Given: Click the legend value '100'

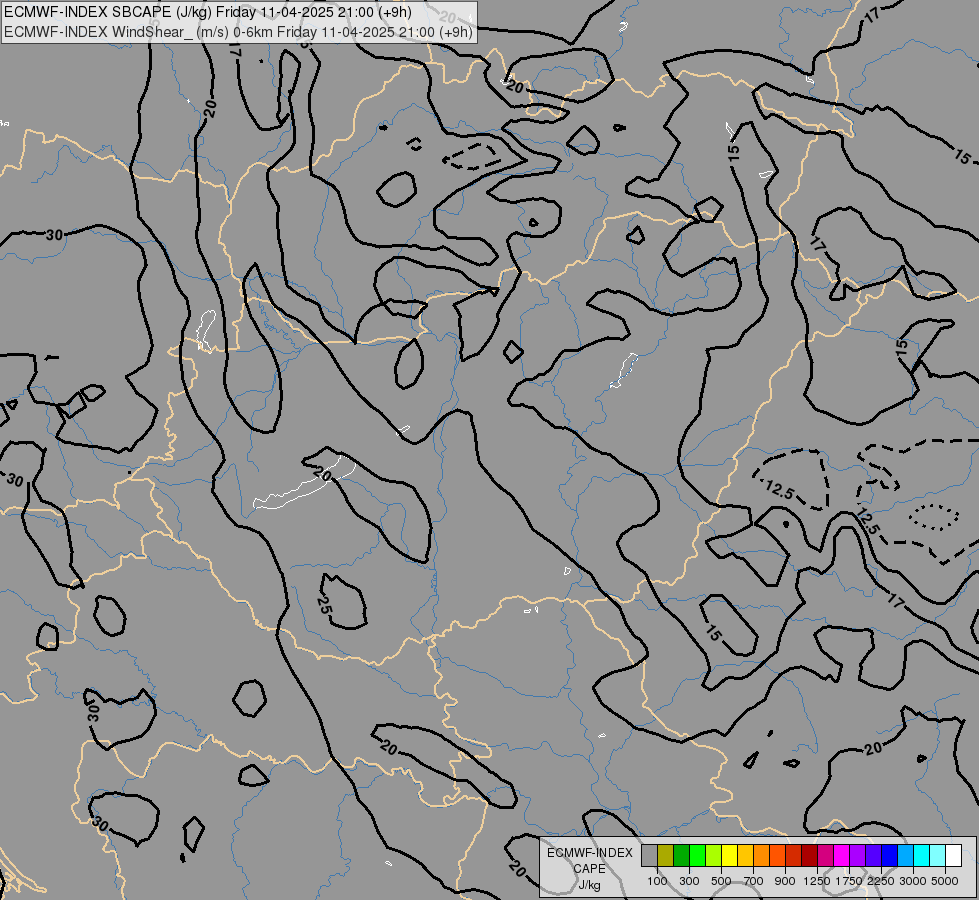Looking at the screenshot, I should pyautogui.click(x=657, y=881).
